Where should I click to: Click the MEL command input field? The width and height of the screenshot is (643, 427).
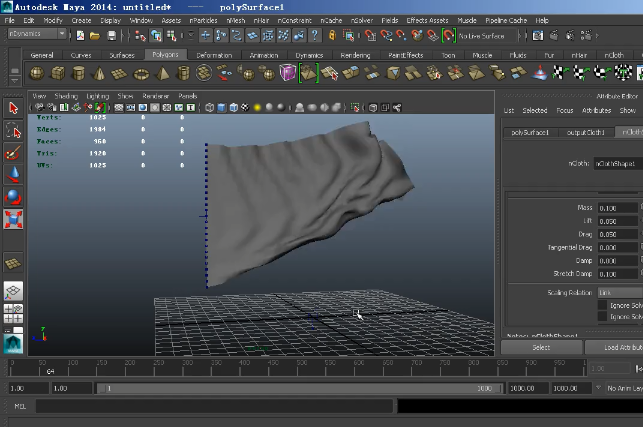[214, 406]
